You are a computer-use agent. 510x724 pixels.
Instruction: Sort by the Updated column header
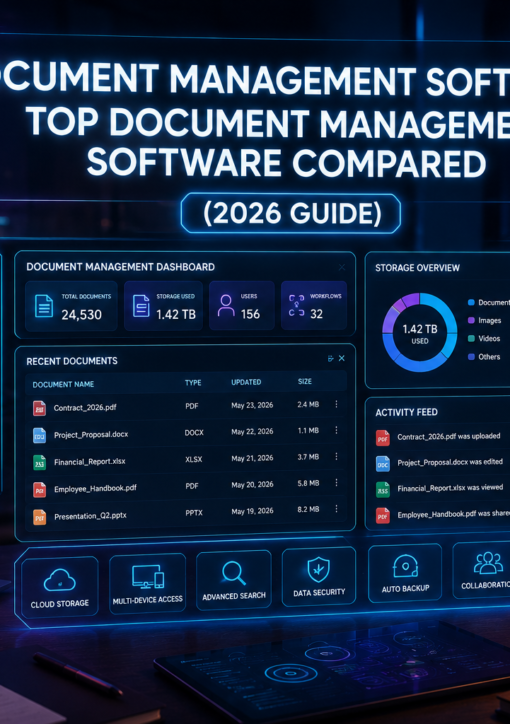pyautogui.click(x=246, y=382)
